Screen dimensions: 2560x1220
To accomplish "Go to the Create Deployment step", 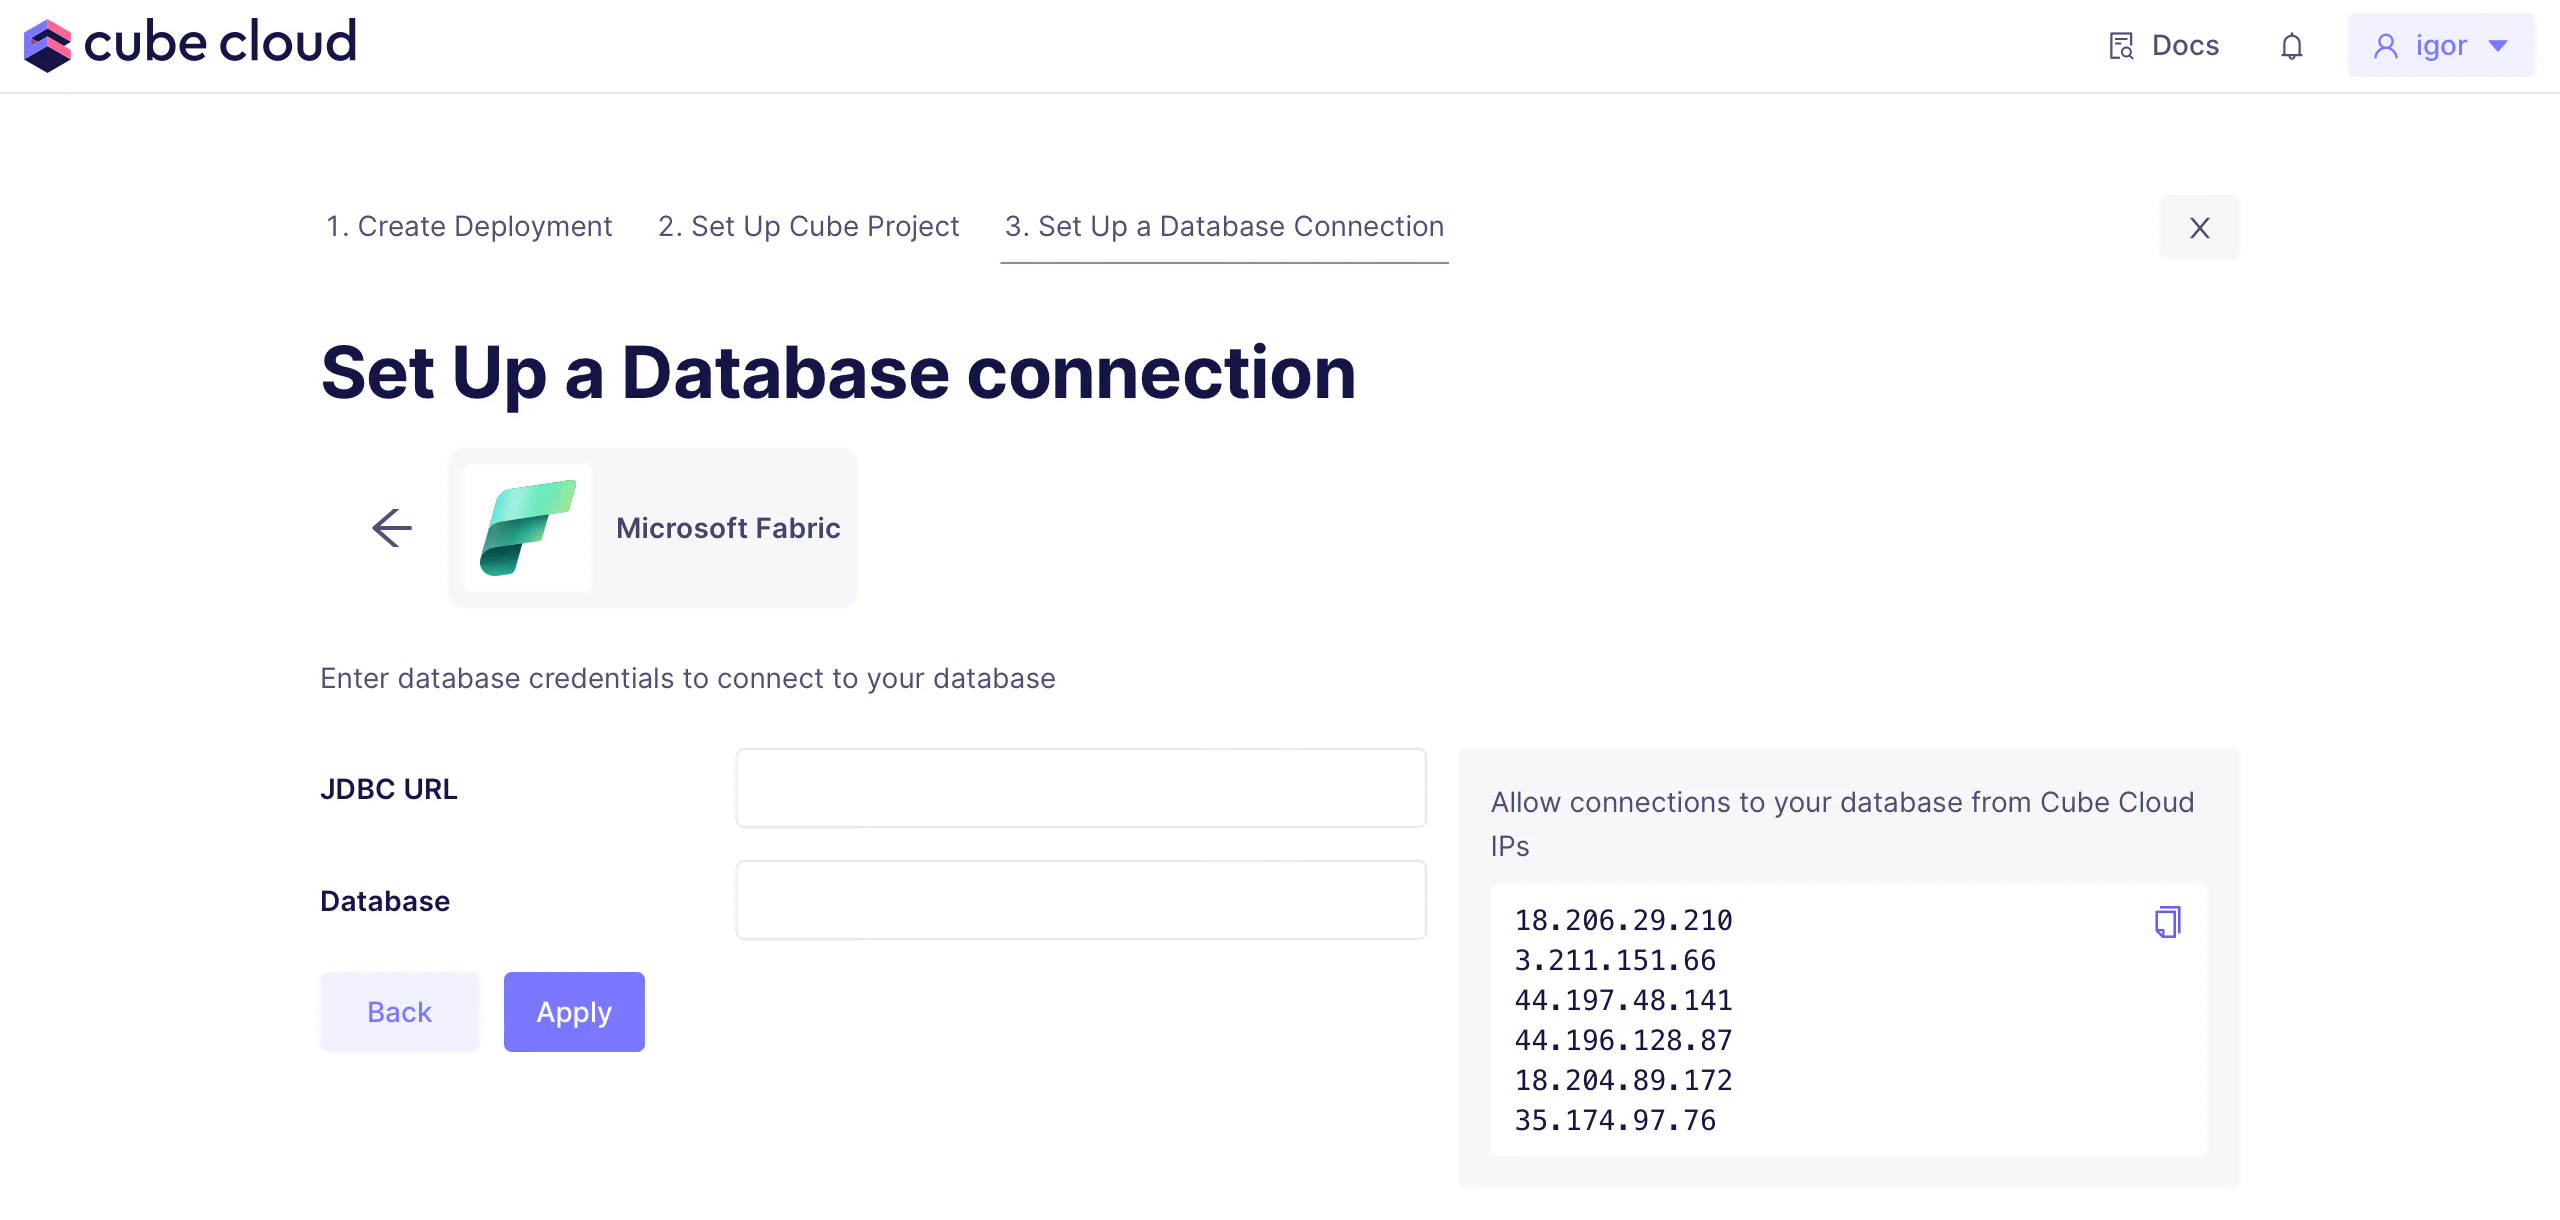I will point(469,227).
